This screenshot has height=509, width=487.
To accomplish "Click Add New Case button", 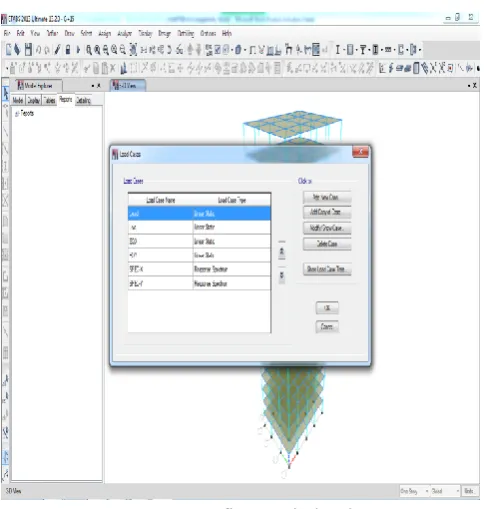I will (327, 197).
